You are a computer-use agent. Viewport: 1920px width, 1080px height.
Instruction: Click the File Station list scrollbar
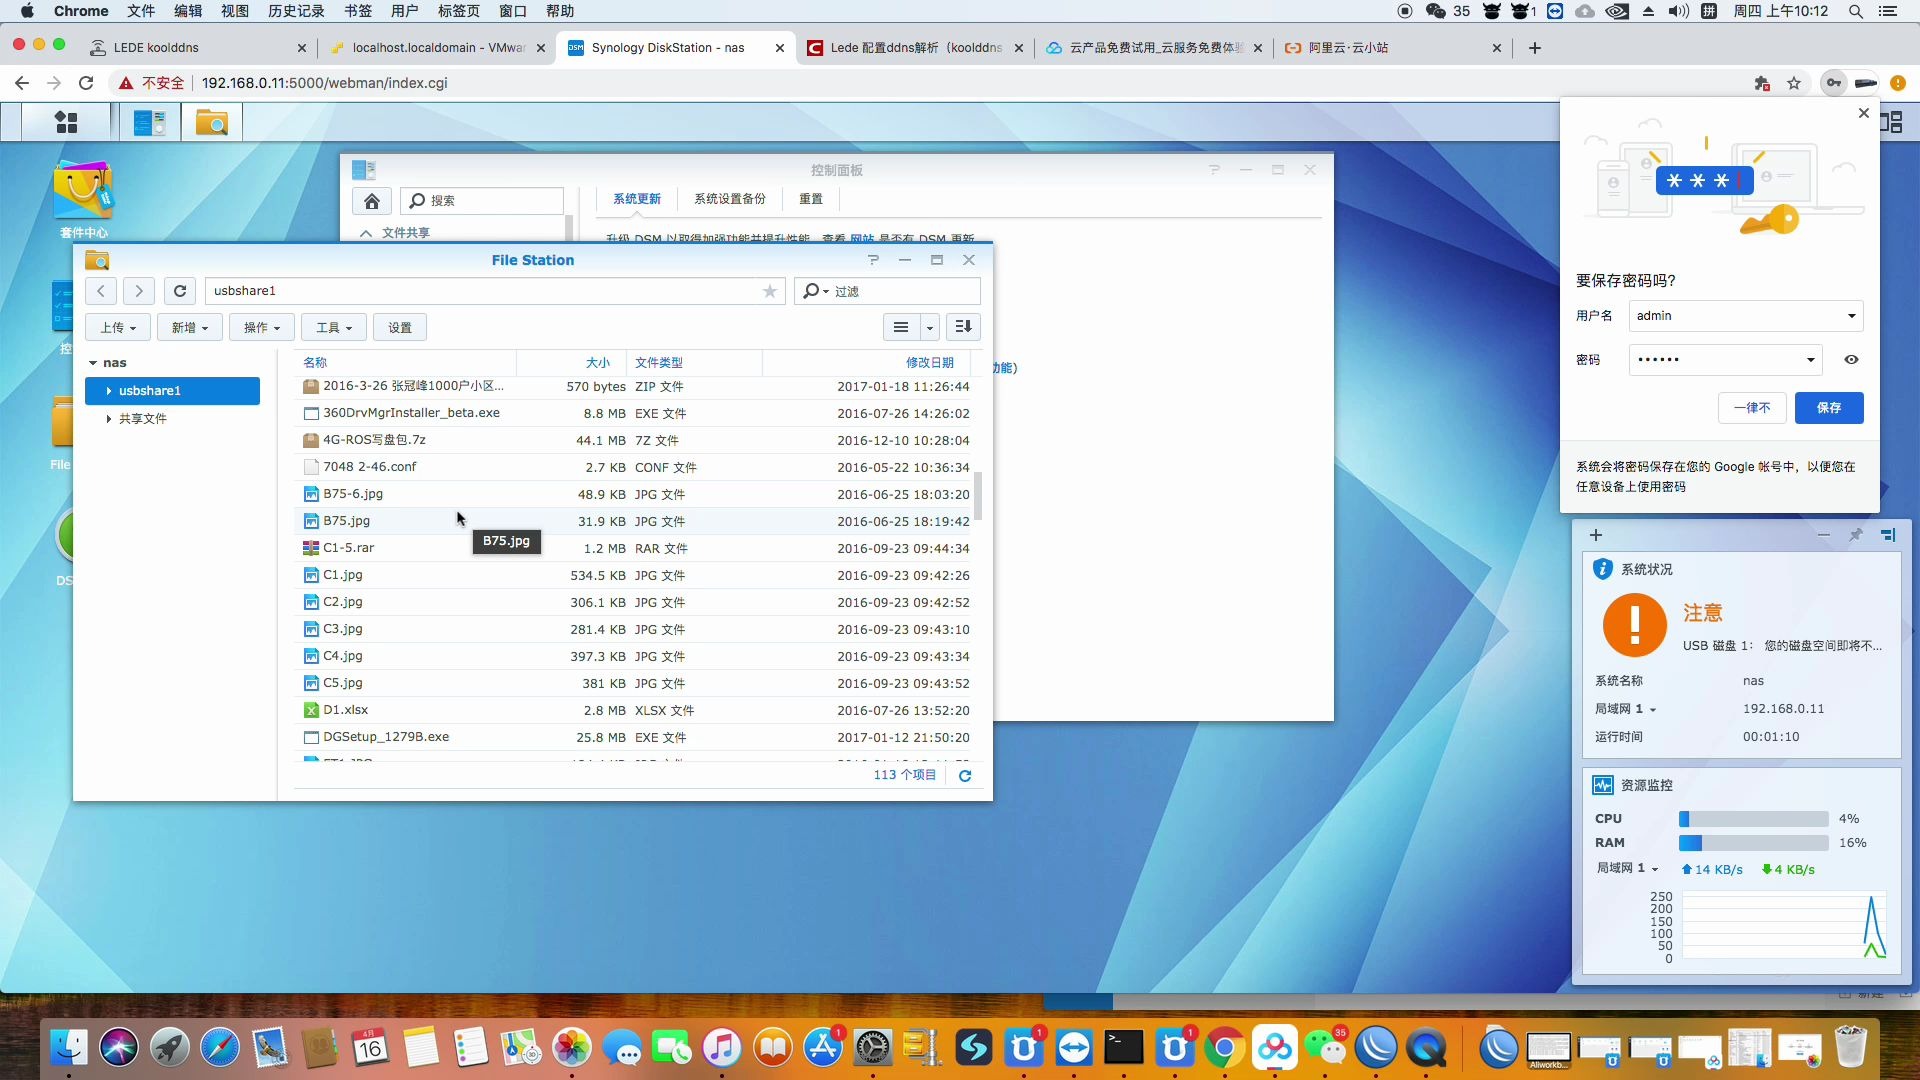tap(978, 497)
